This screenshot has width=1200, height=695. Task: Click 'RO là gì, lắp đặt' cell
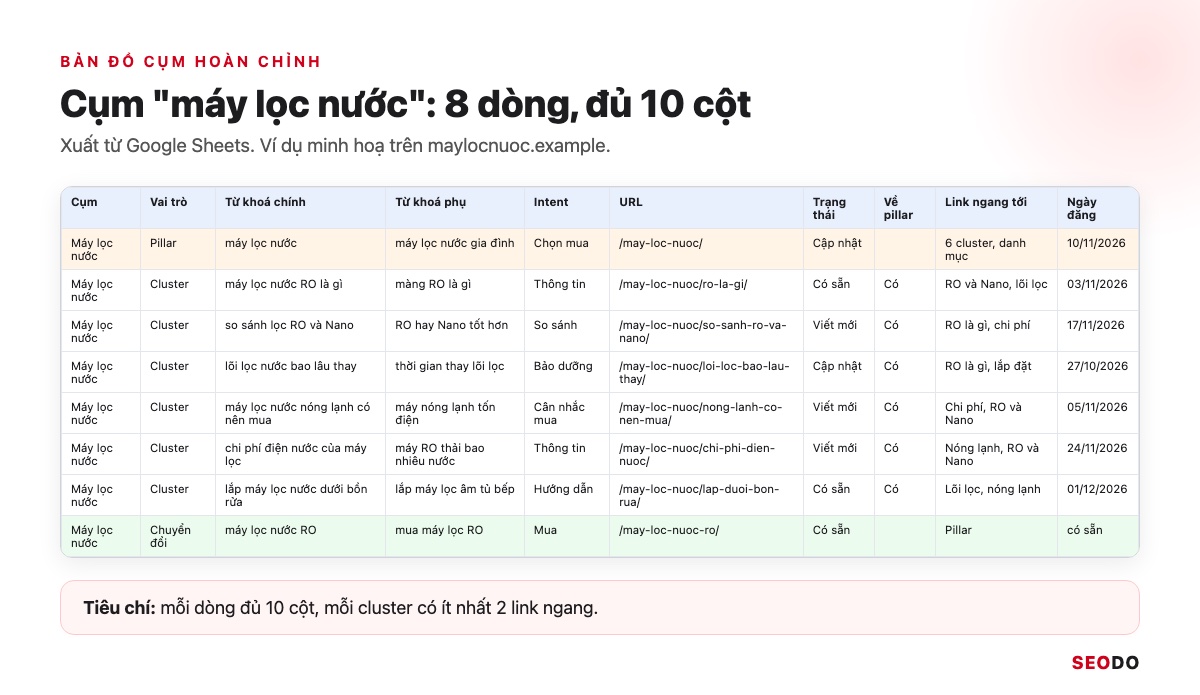(x=996, y=372)
